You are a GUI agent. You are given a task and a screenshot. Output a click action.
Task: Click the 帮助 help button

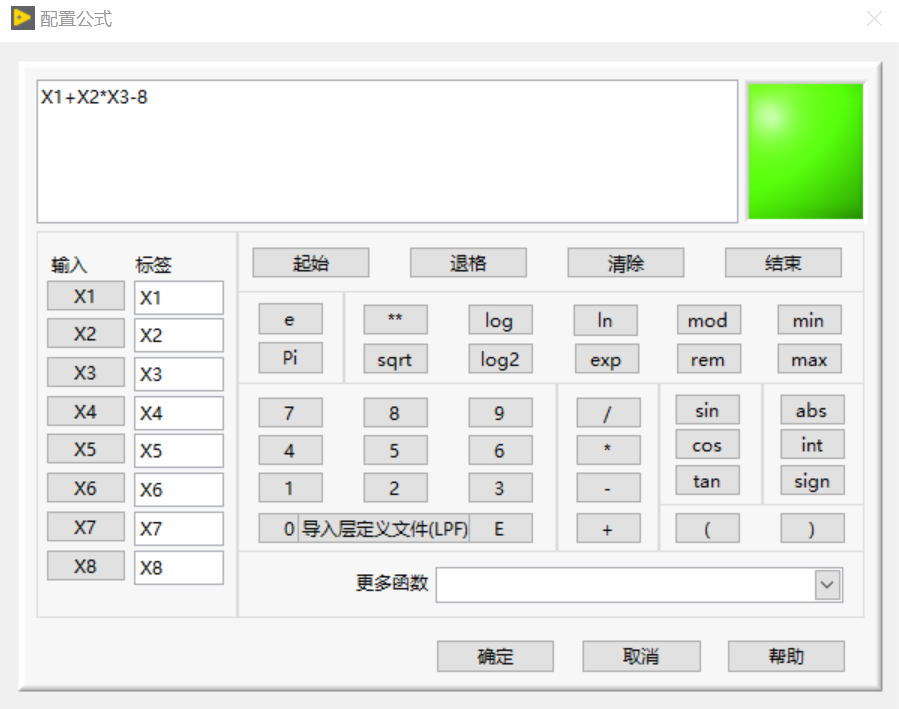[786, 656]
